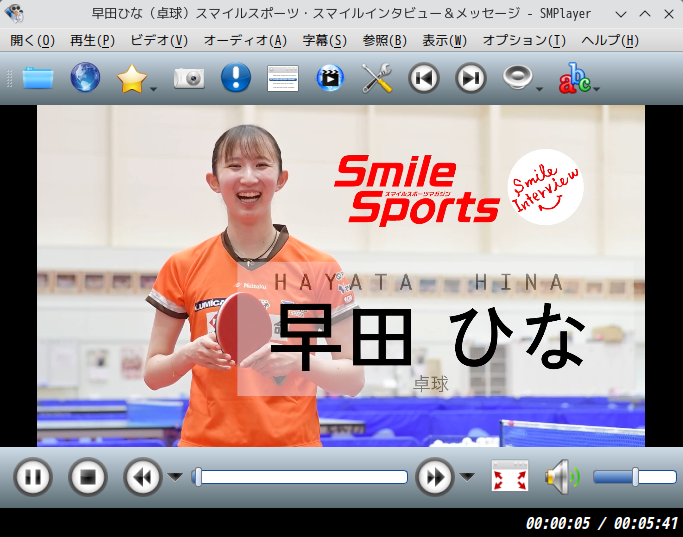Open the 表示(W) menu
Image resolution: width=683 pixels, height=537 pixels.
(444, 41)
